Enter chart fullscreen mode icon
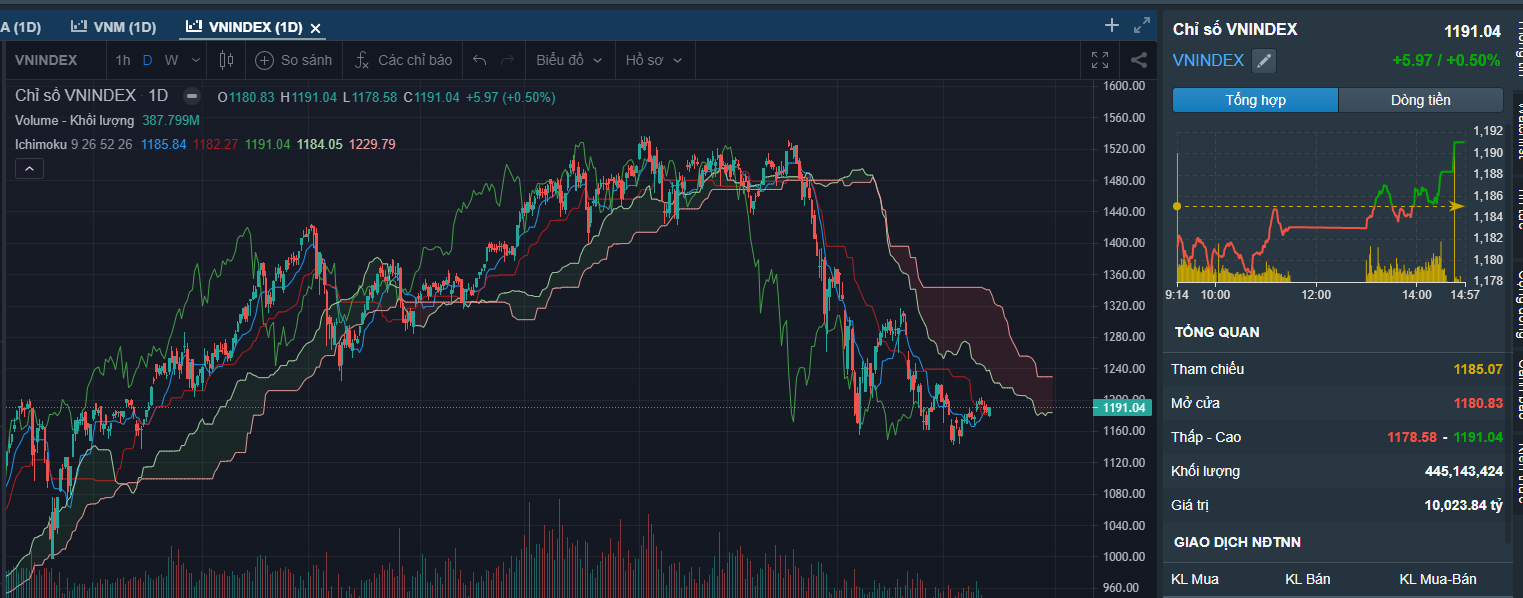The image size is (1523, 598). point(1100,60)
